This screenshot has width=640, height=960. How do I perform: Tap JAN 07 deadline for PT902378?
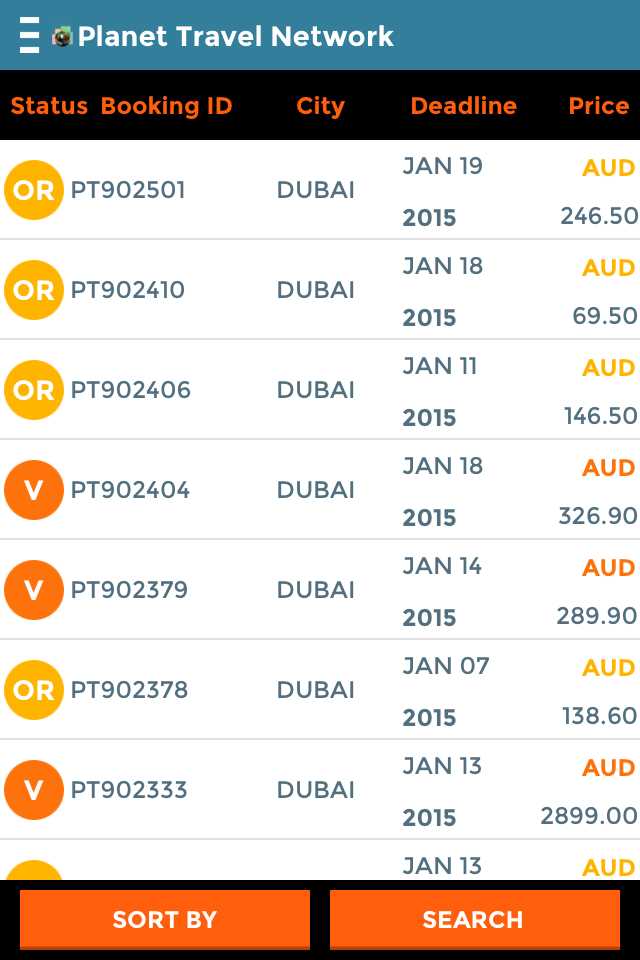(446, 666)
